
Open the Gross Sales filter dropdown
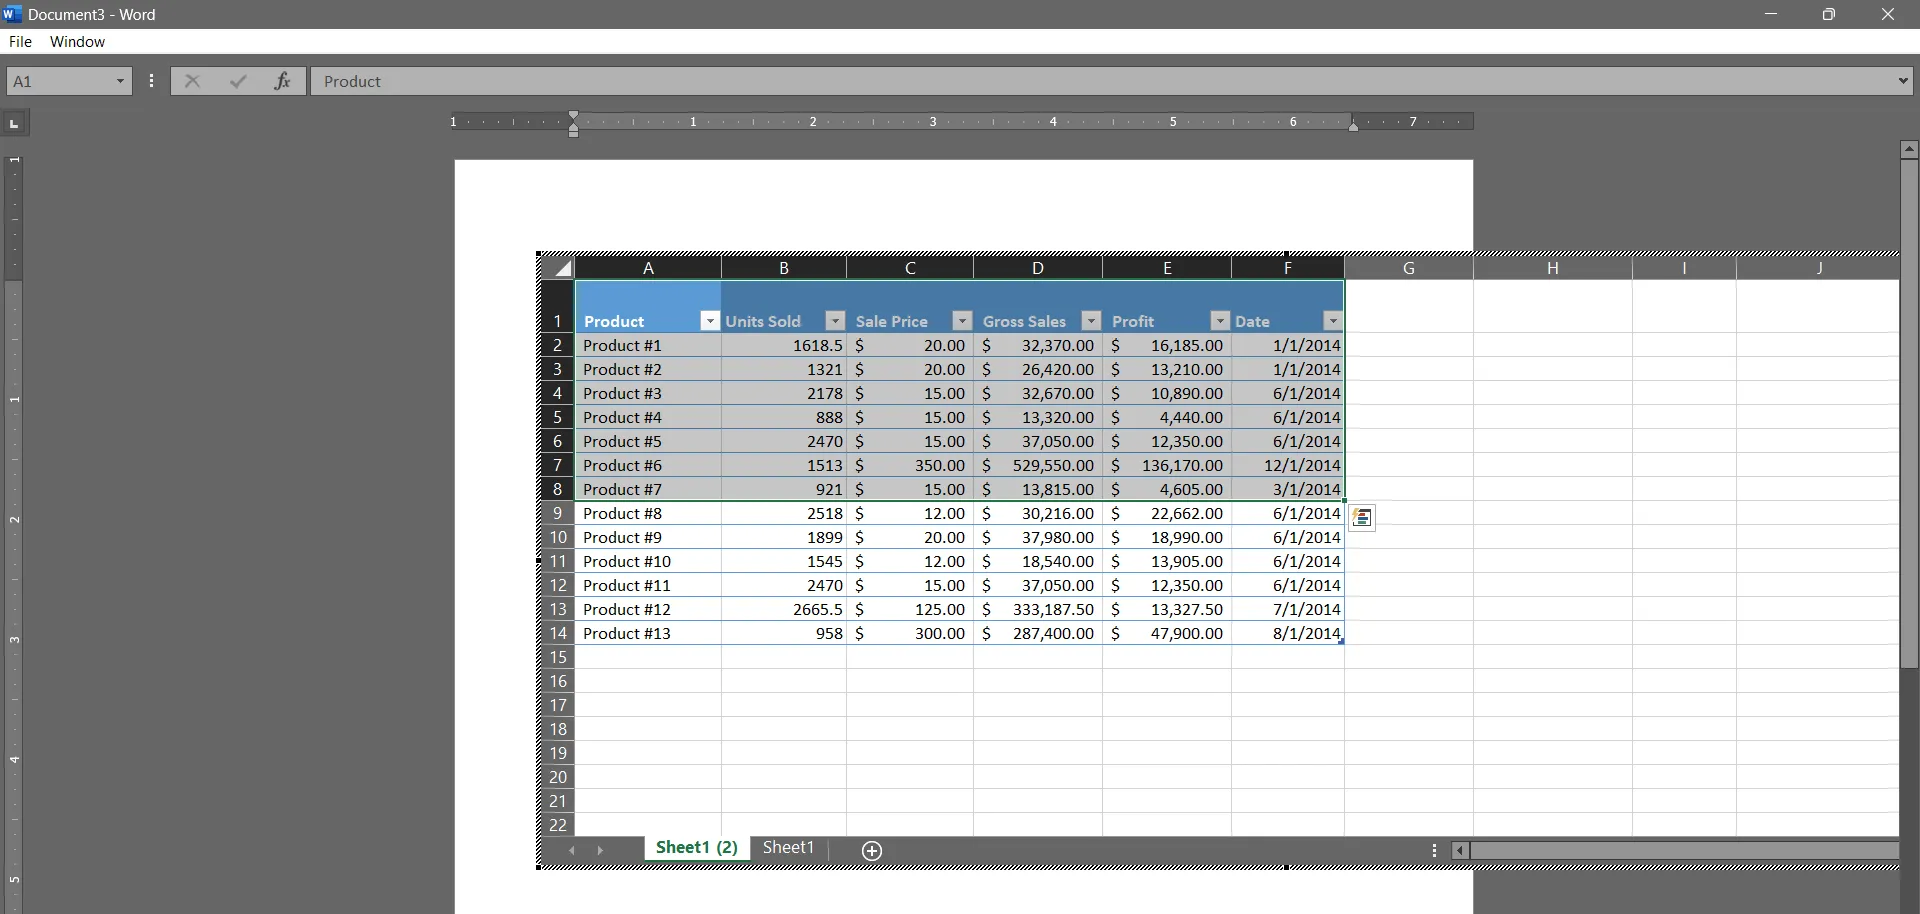coord(1090,321)
